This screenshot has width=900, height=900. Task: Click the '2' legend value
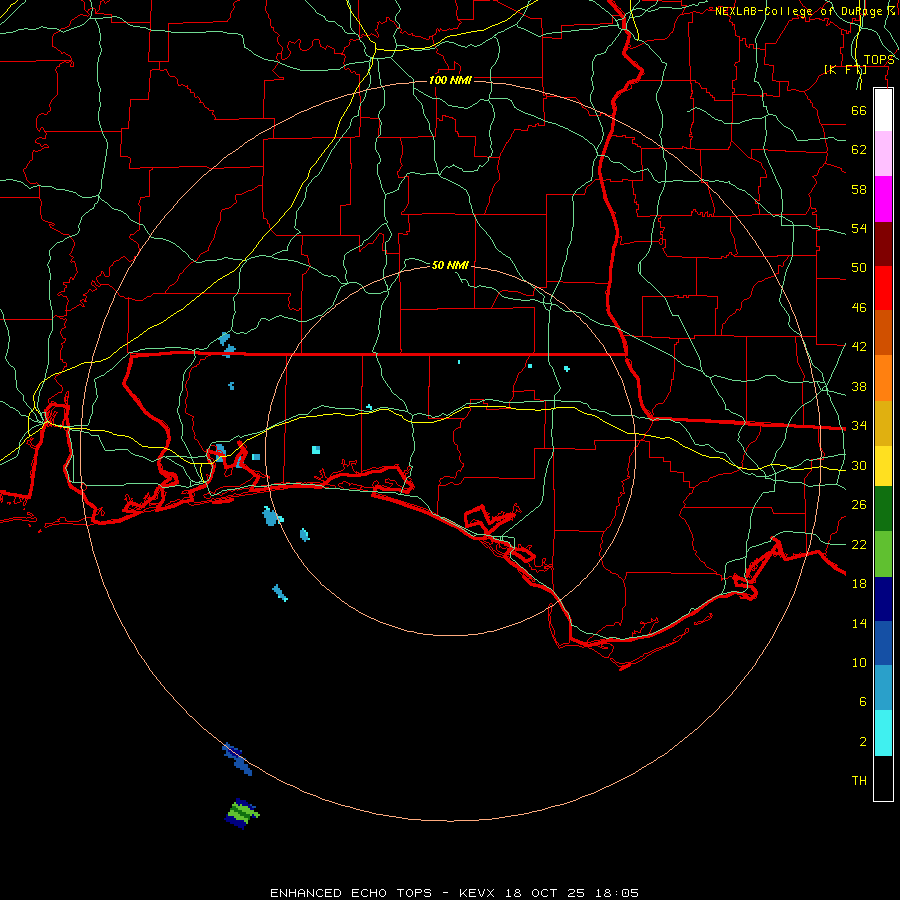(863, 742)
